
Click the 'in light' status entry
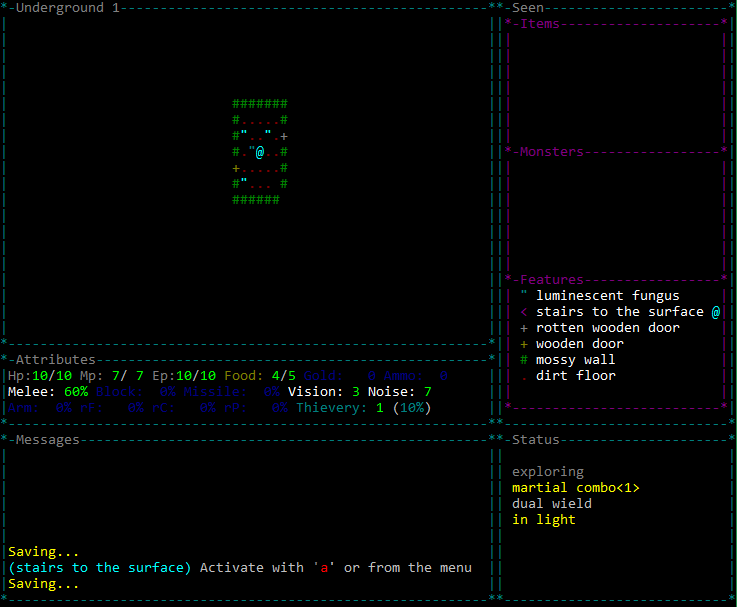[x=544, y=520]
